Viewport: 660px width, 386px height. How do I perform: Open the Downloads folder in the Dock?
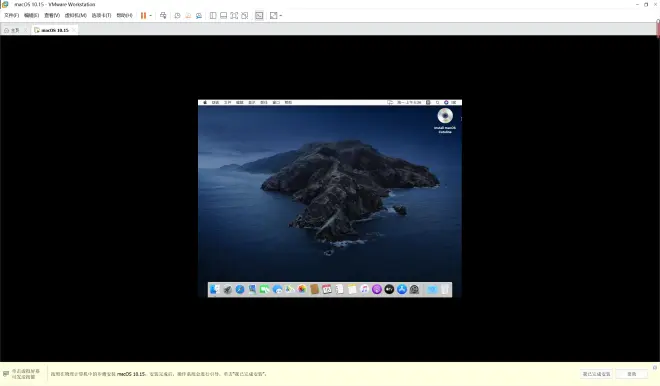[432, 289]
